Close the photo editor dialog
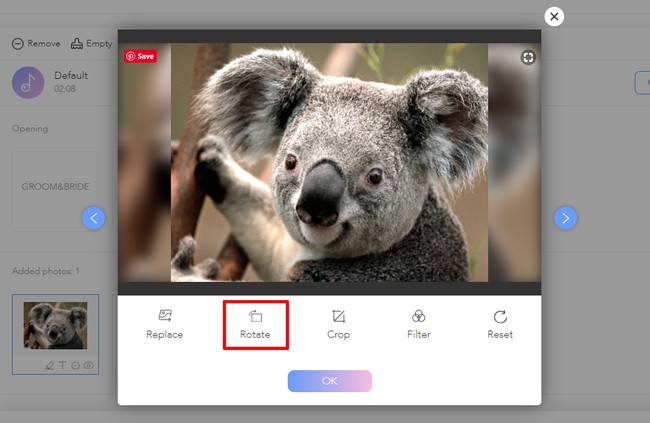 554,17
